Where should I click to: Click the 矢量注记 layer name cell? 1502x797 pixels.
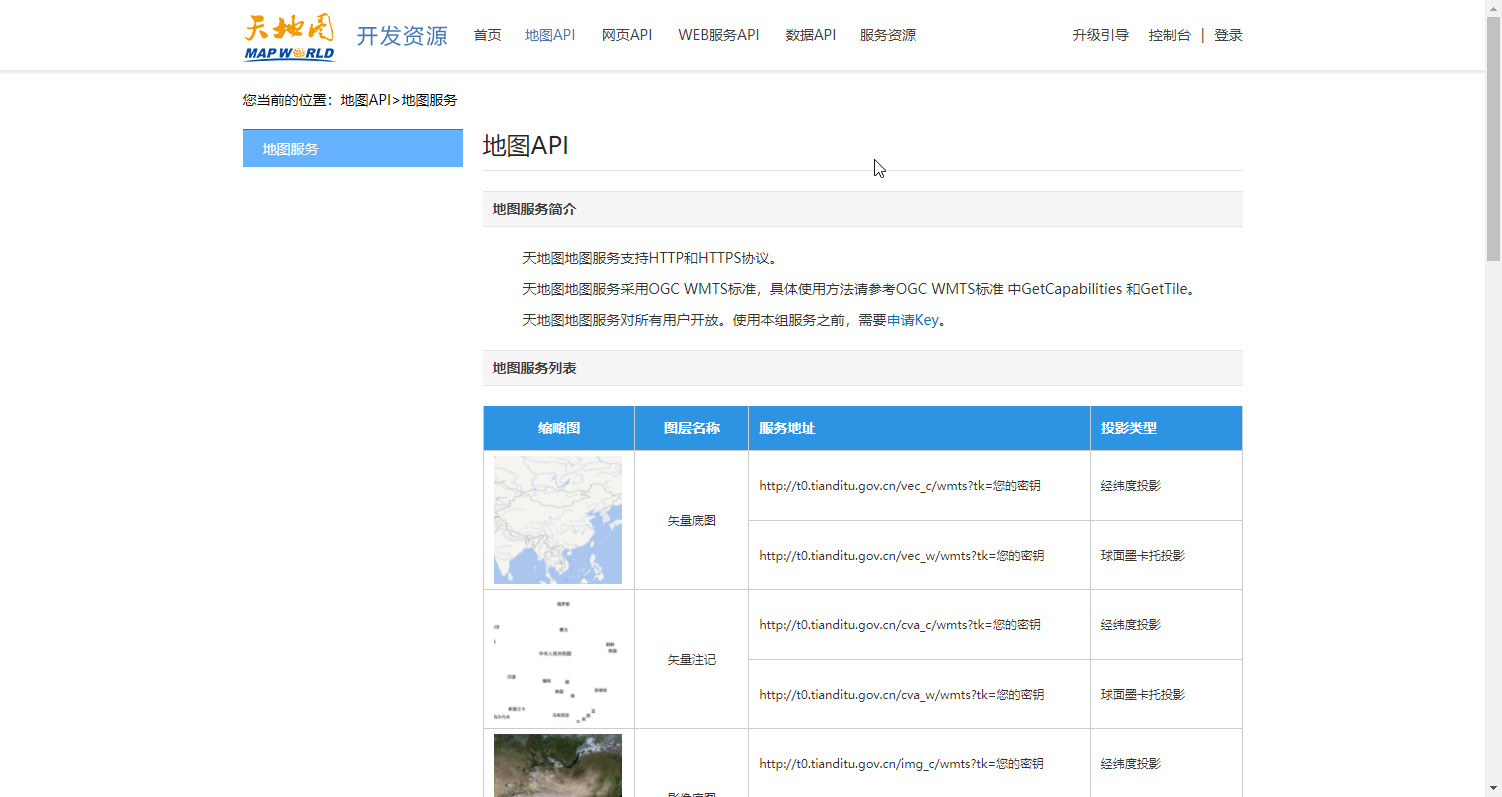(x=691, y=660)
